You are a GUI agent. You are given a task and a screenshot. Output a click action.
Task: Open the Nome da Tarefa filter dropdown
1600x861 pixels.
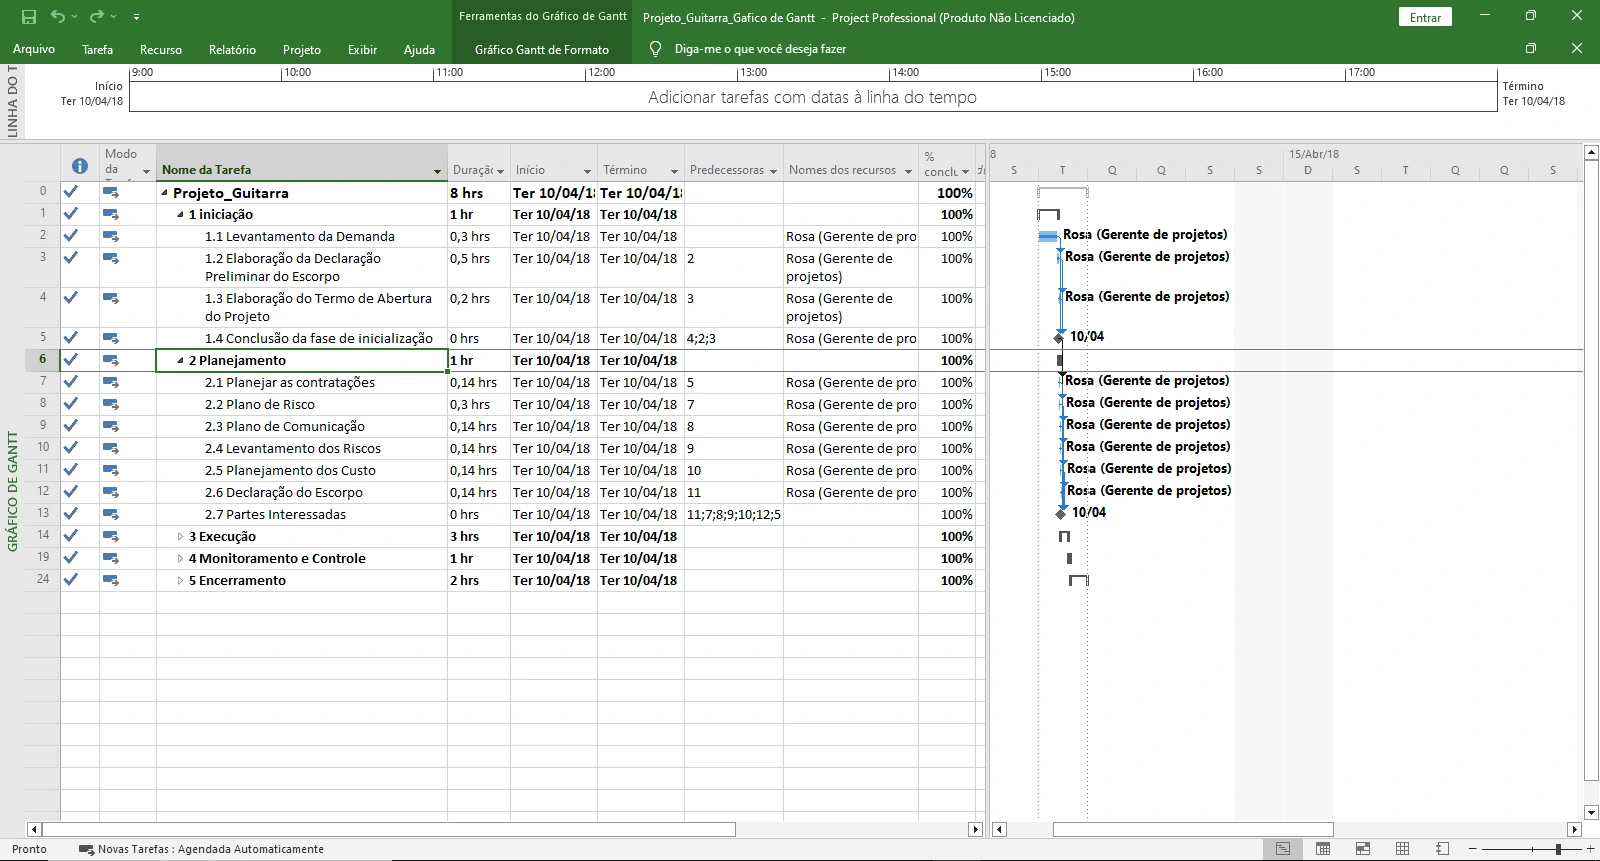pos(437,171)
